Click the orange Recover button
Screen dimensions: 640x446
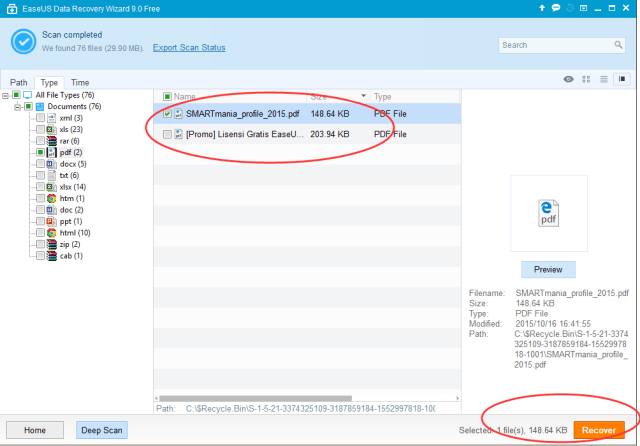(599, 430)
